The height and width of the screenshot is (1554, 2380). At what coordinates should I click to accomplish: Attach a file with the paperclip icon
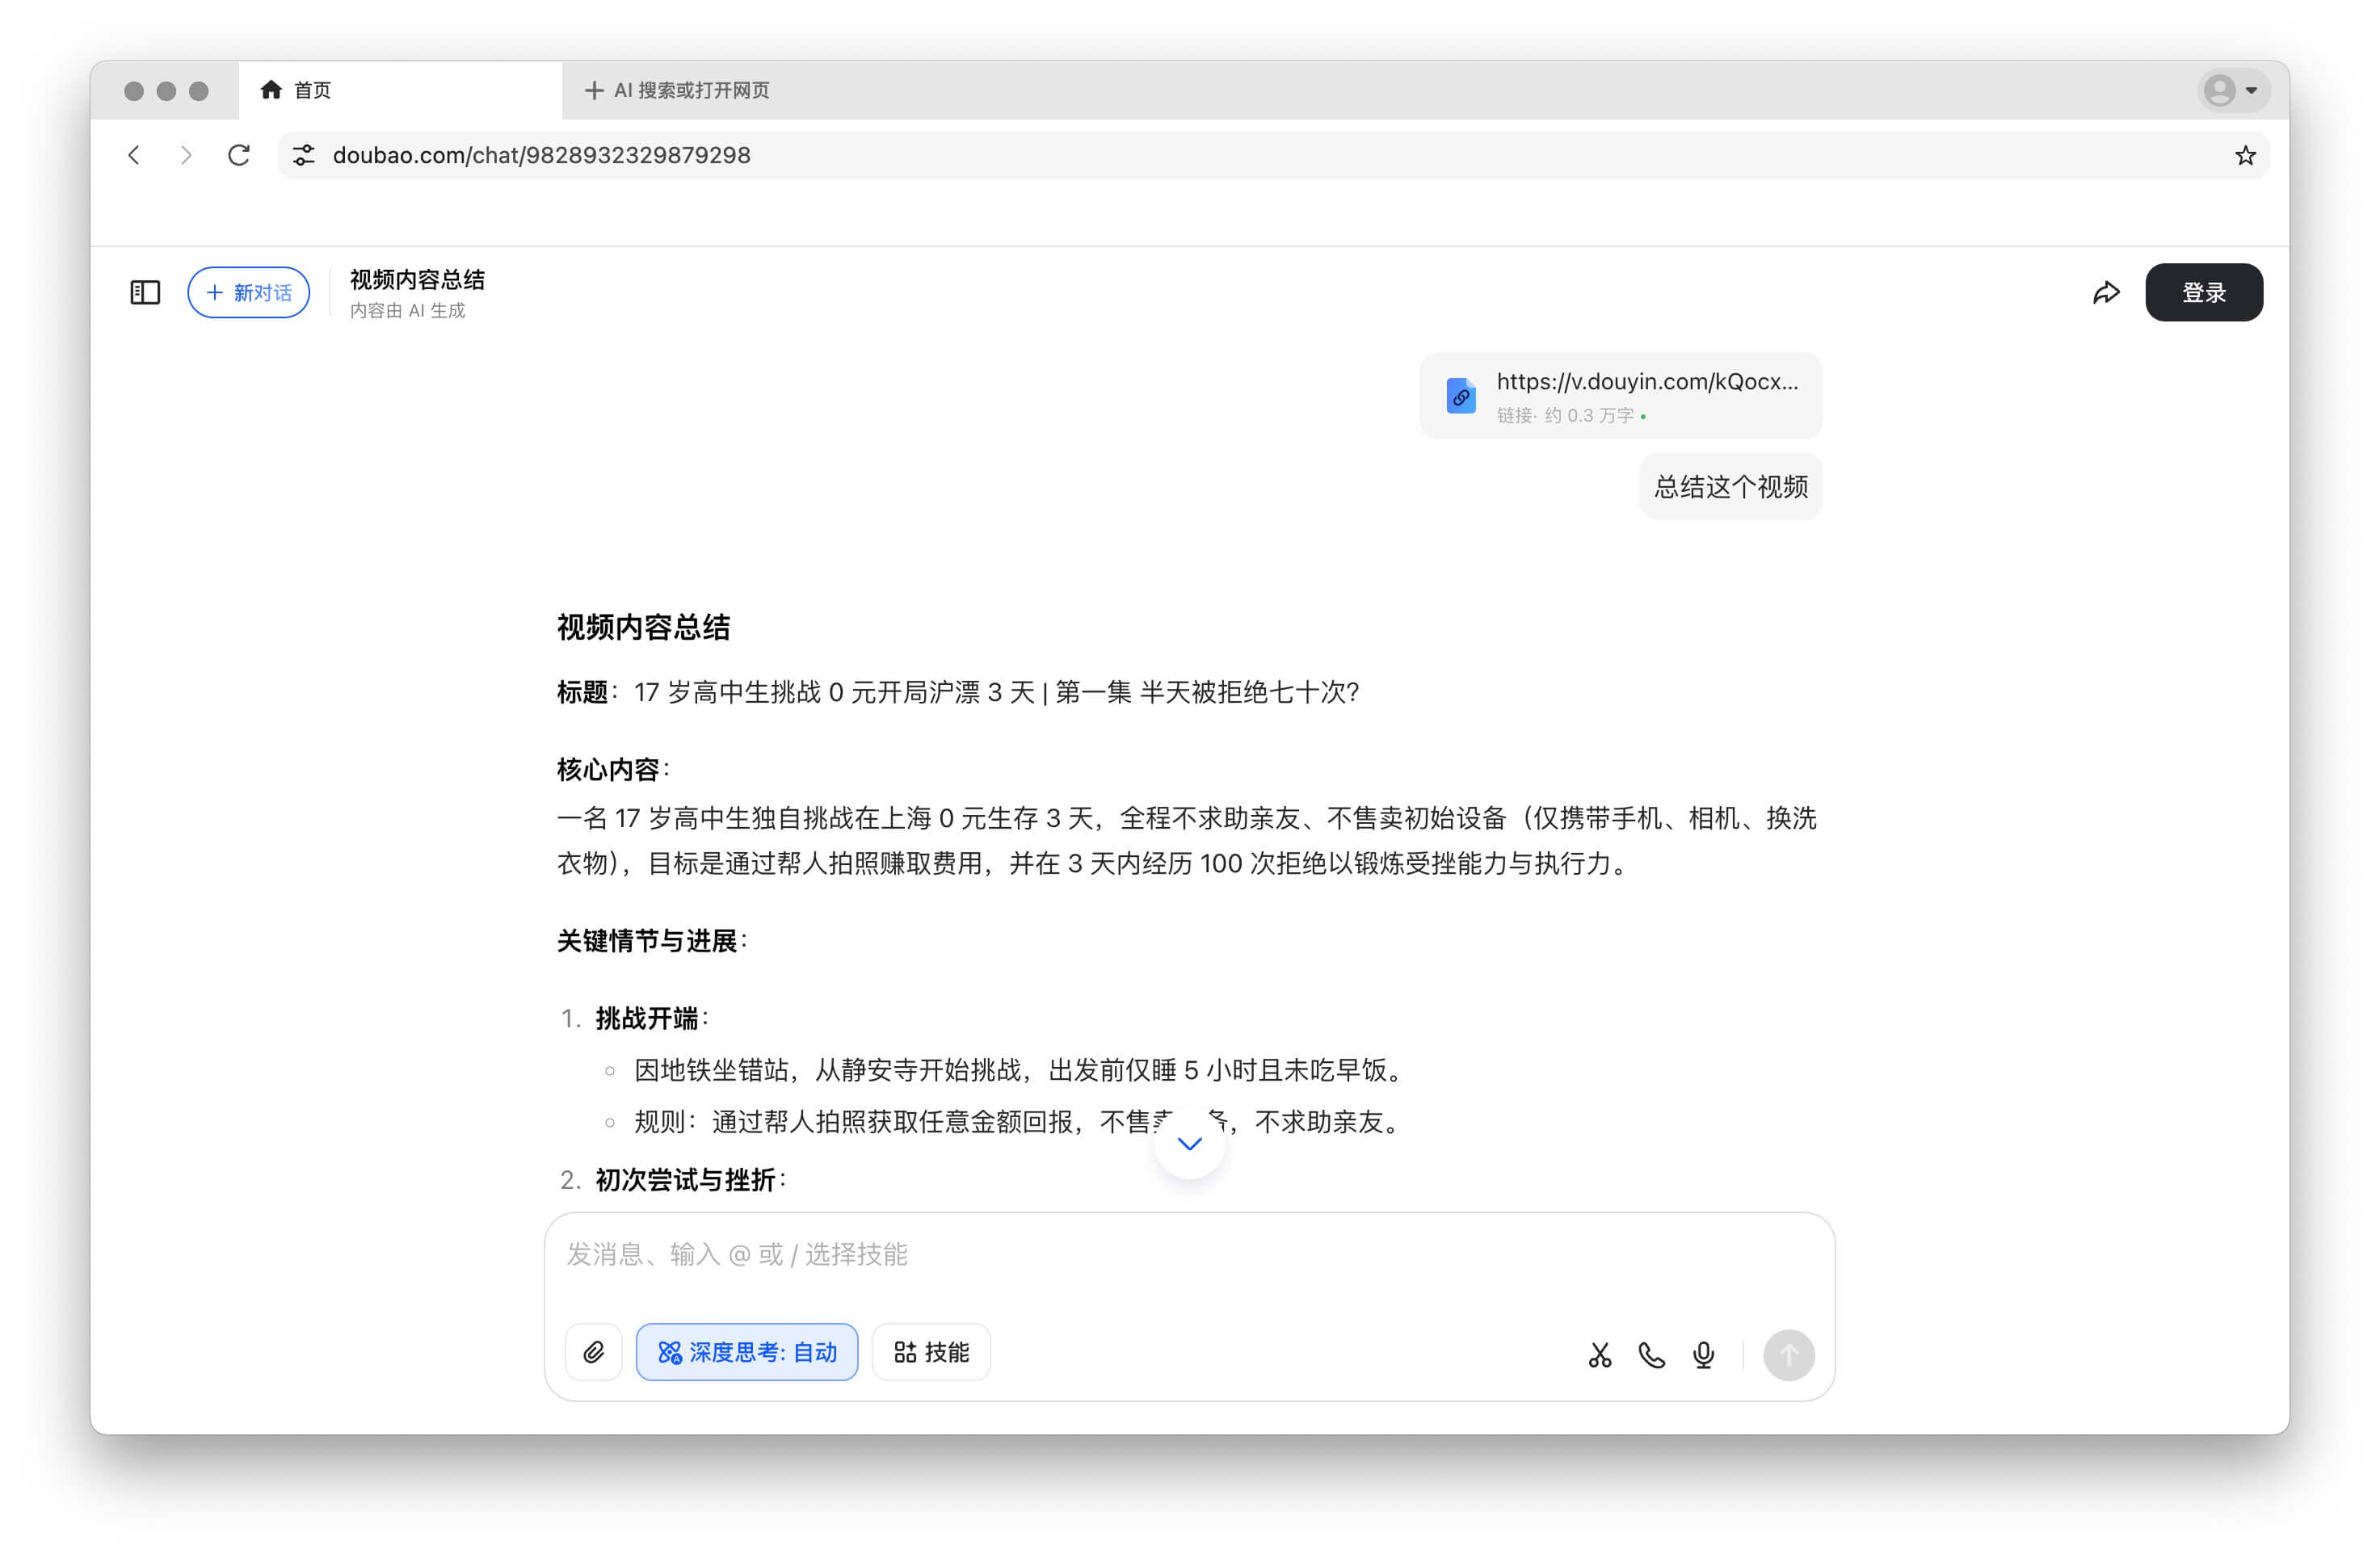593,1352
